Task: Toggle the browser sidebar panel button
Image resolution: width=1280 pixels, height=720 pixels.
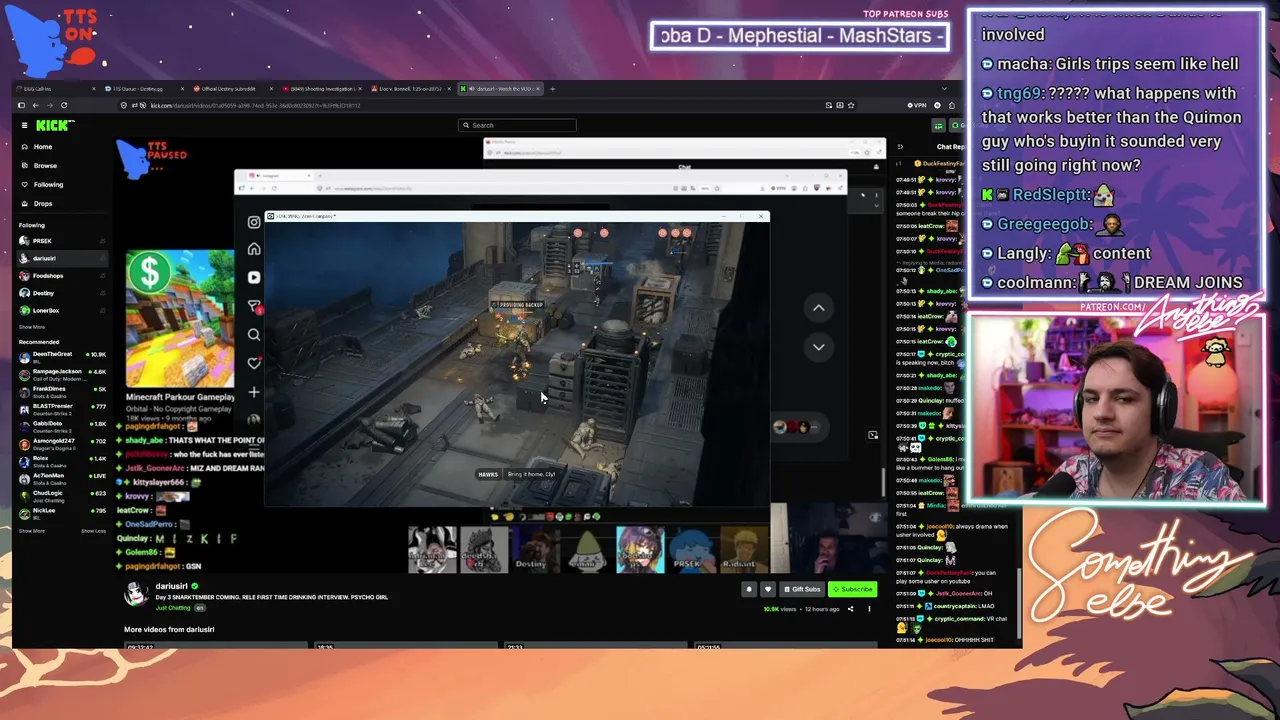Action: [21, 105]
